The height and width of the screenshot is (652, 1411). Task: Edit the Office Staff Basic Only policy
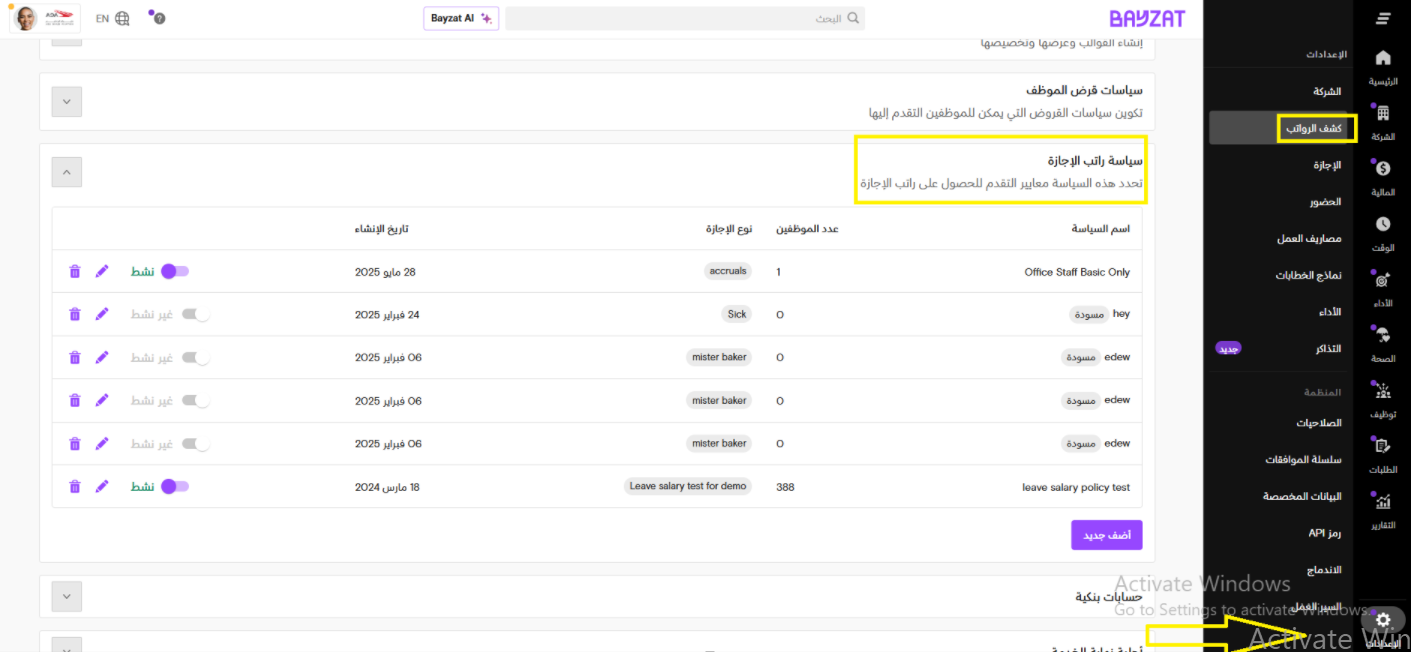coord(101,272)
